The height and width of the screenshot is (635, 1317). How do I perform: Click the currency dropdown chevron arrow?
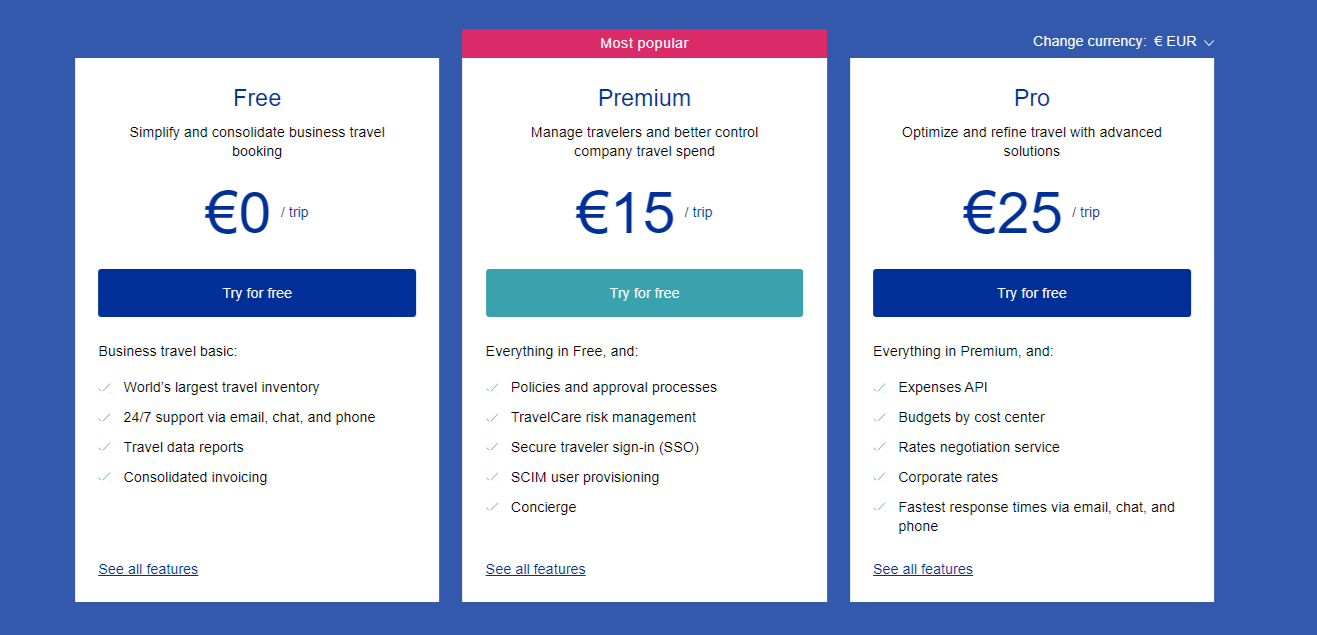(1209, 43)
